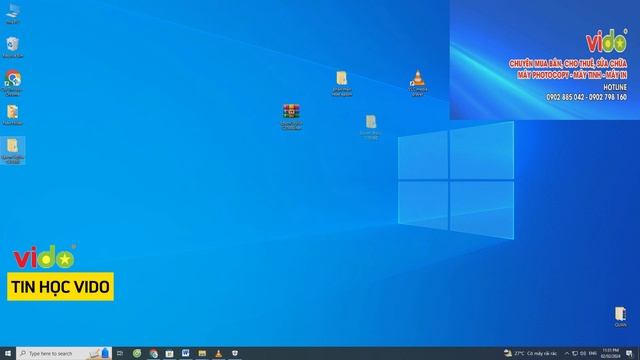Open the volume control in the tray
This screenshot has height=360, width=640.
tap(583, 353)
